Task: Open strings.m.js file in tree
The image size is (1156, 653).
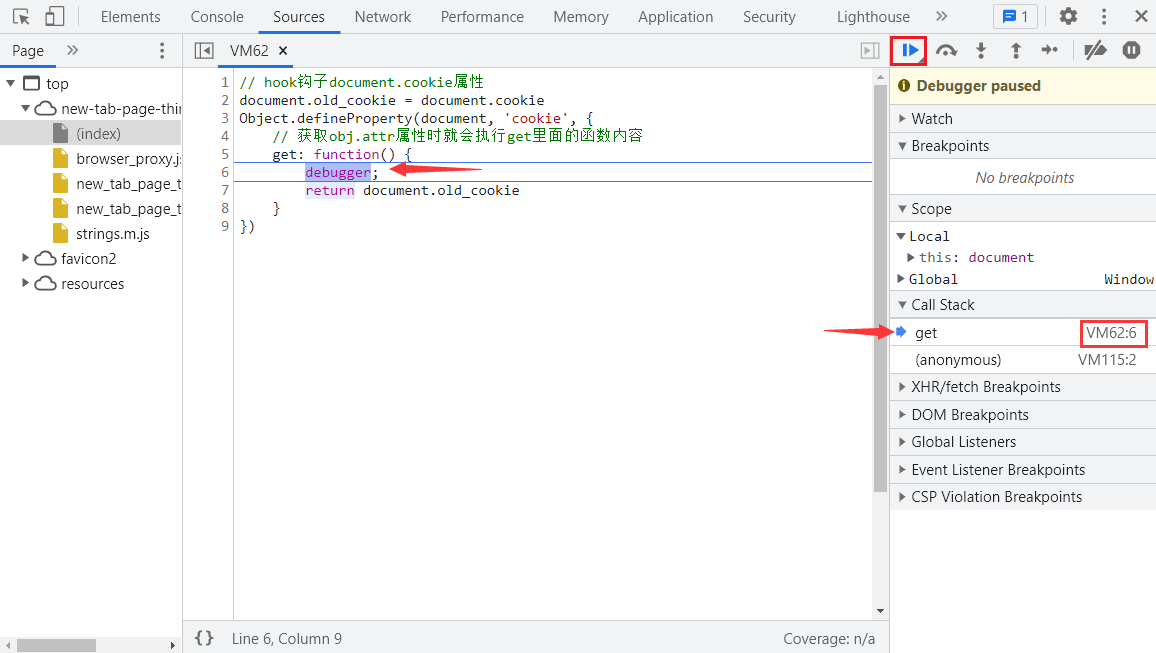Action: (112, 234)
